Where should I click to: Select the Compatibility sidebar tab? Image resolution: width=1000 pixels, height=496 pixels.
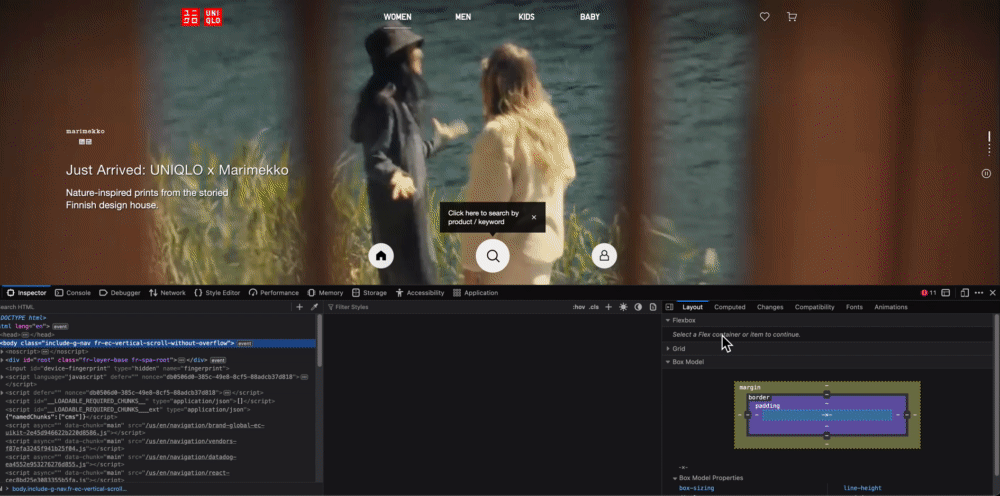(814, 307)
